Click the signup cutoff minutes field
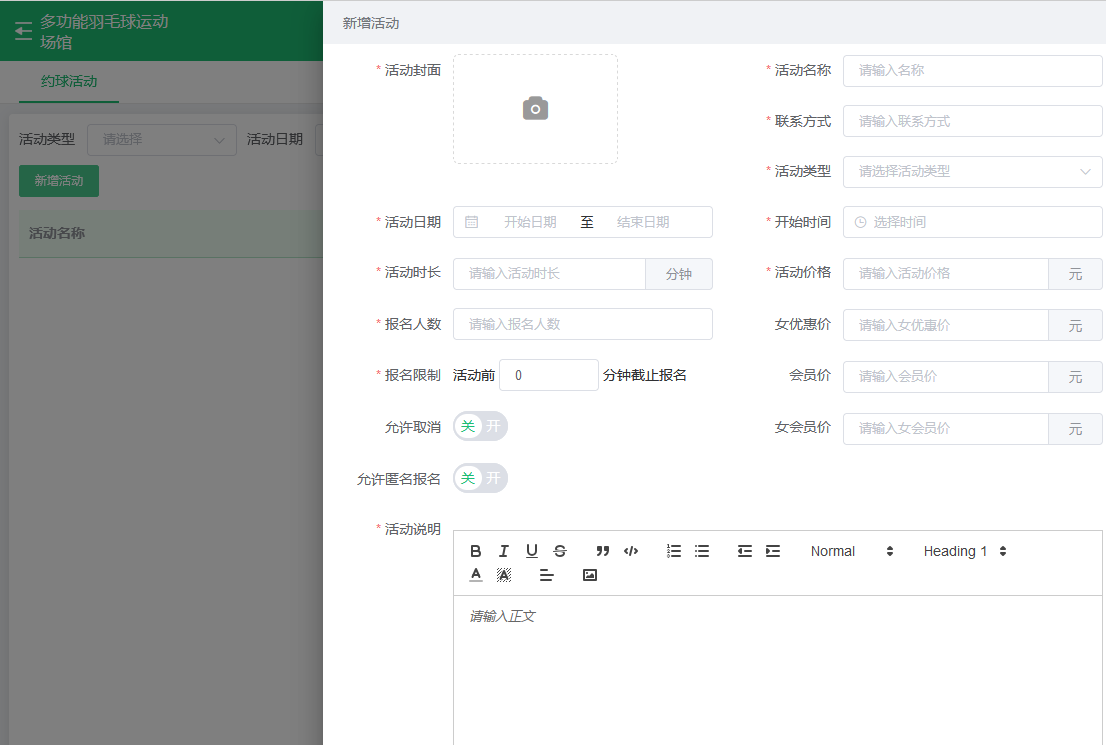Image resolution: width=1106 pixels, height=745 pixels. [549, 375]
